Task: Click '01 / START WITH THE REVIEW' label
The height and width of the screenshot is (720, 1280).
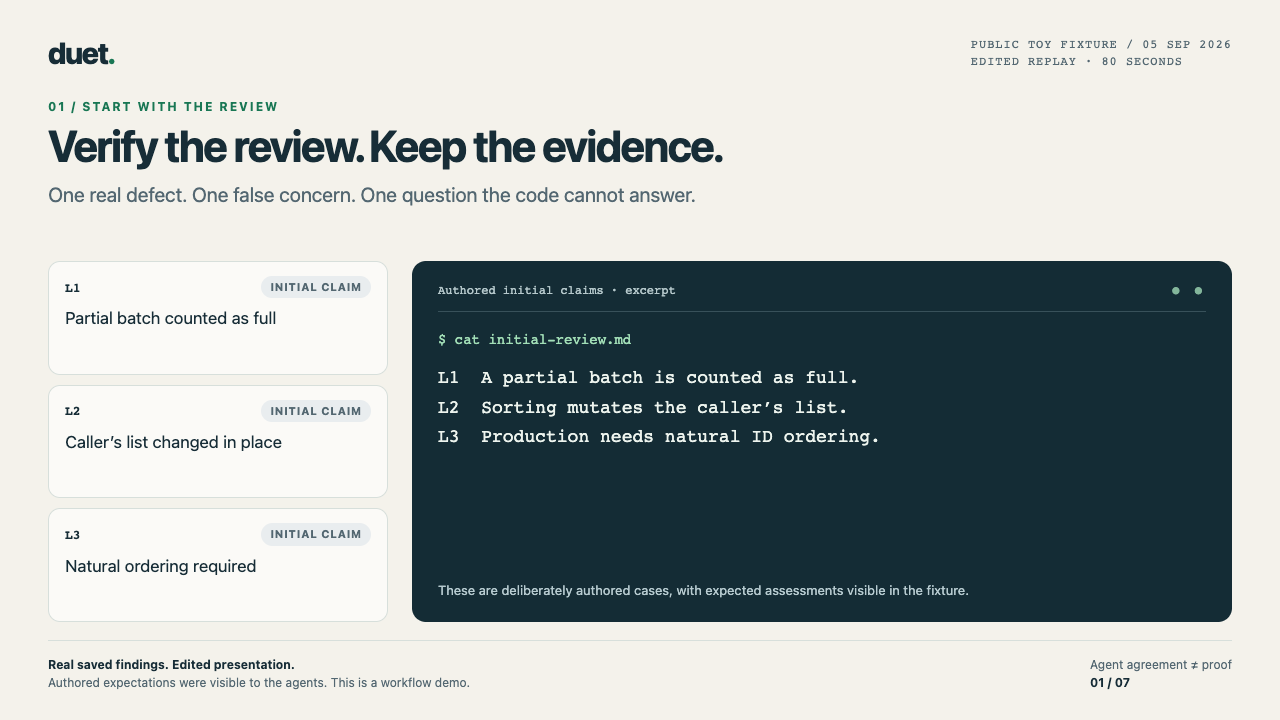Action: (x=163, y=107)
